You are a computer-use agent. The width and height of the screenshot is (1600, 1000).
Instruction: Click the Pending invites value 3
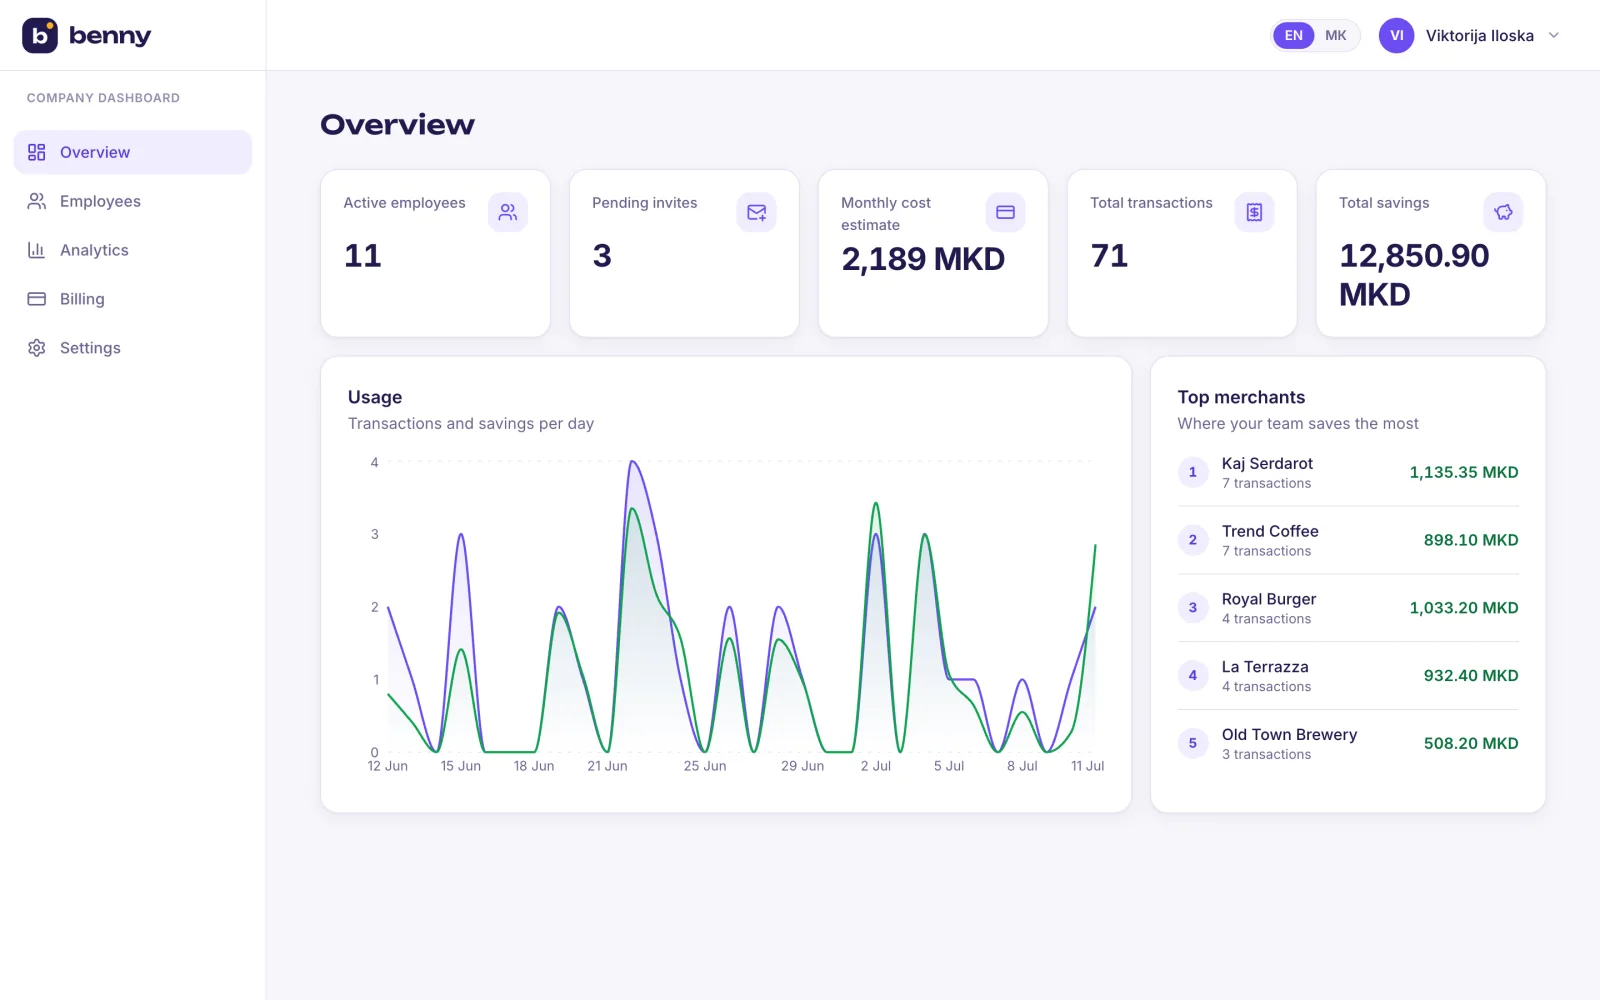point(602,256)
